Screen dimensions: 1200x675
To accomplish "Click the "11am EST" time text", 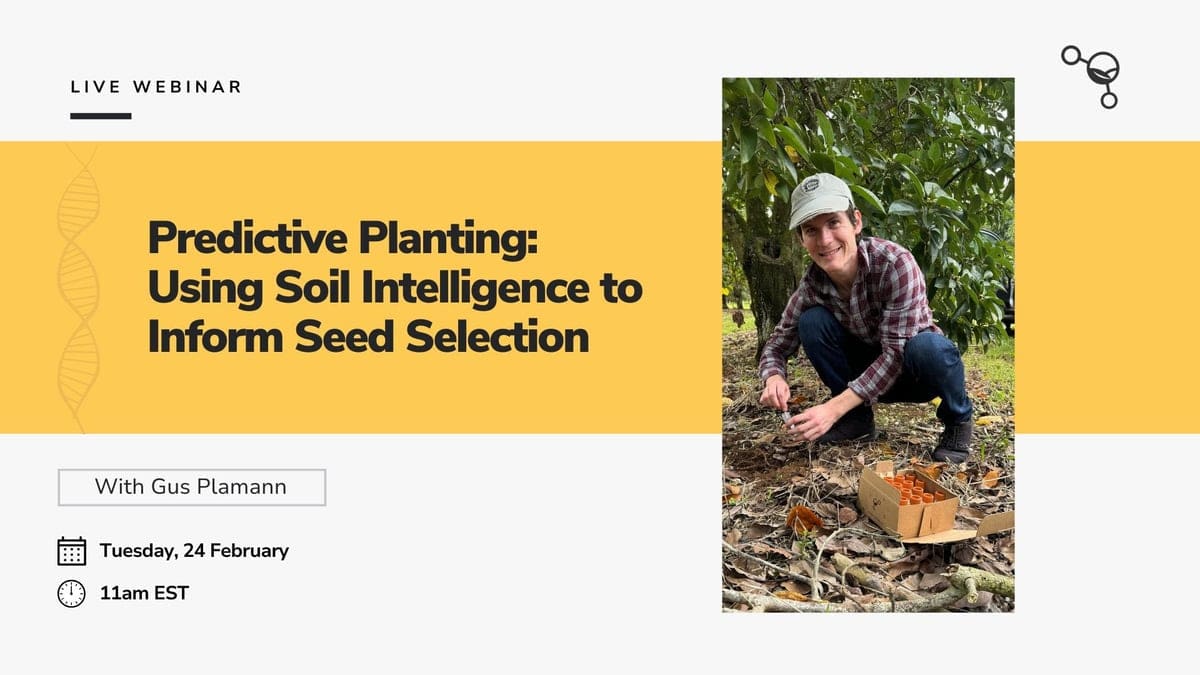I will [144, 593].
